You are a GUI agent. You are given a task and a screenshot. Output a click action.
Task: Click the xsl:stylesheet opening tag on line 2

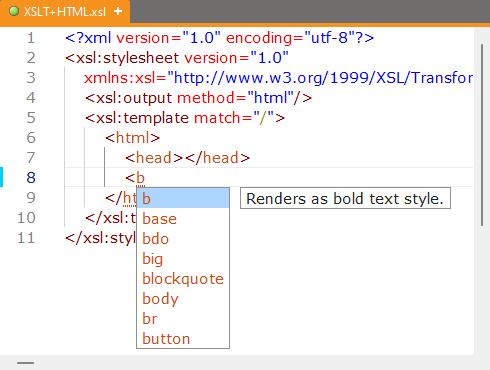tap(177, 58)
